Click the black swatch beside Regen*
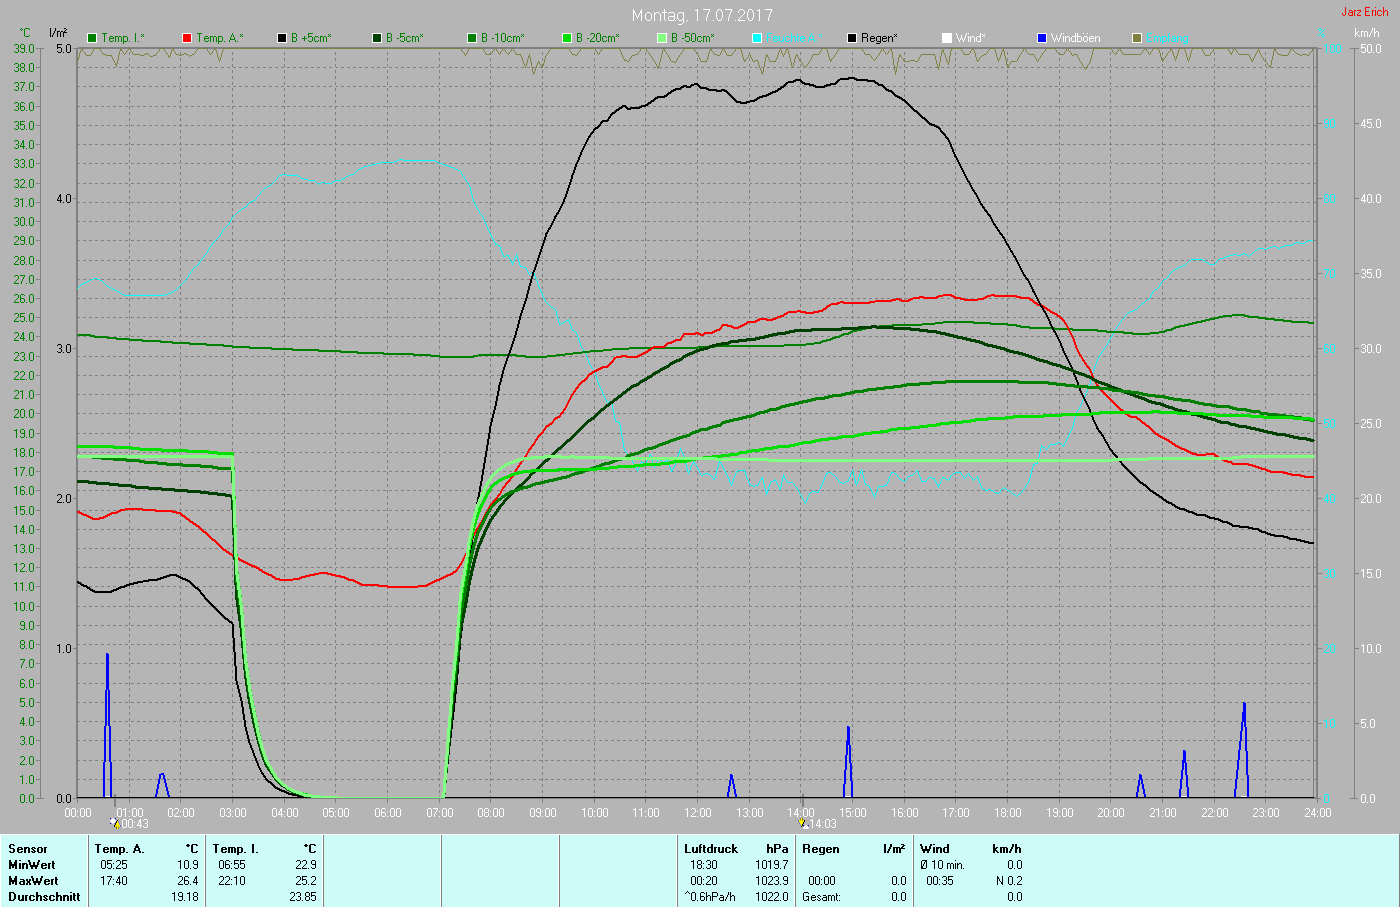1400x907 pixels. tap(852, 38)
